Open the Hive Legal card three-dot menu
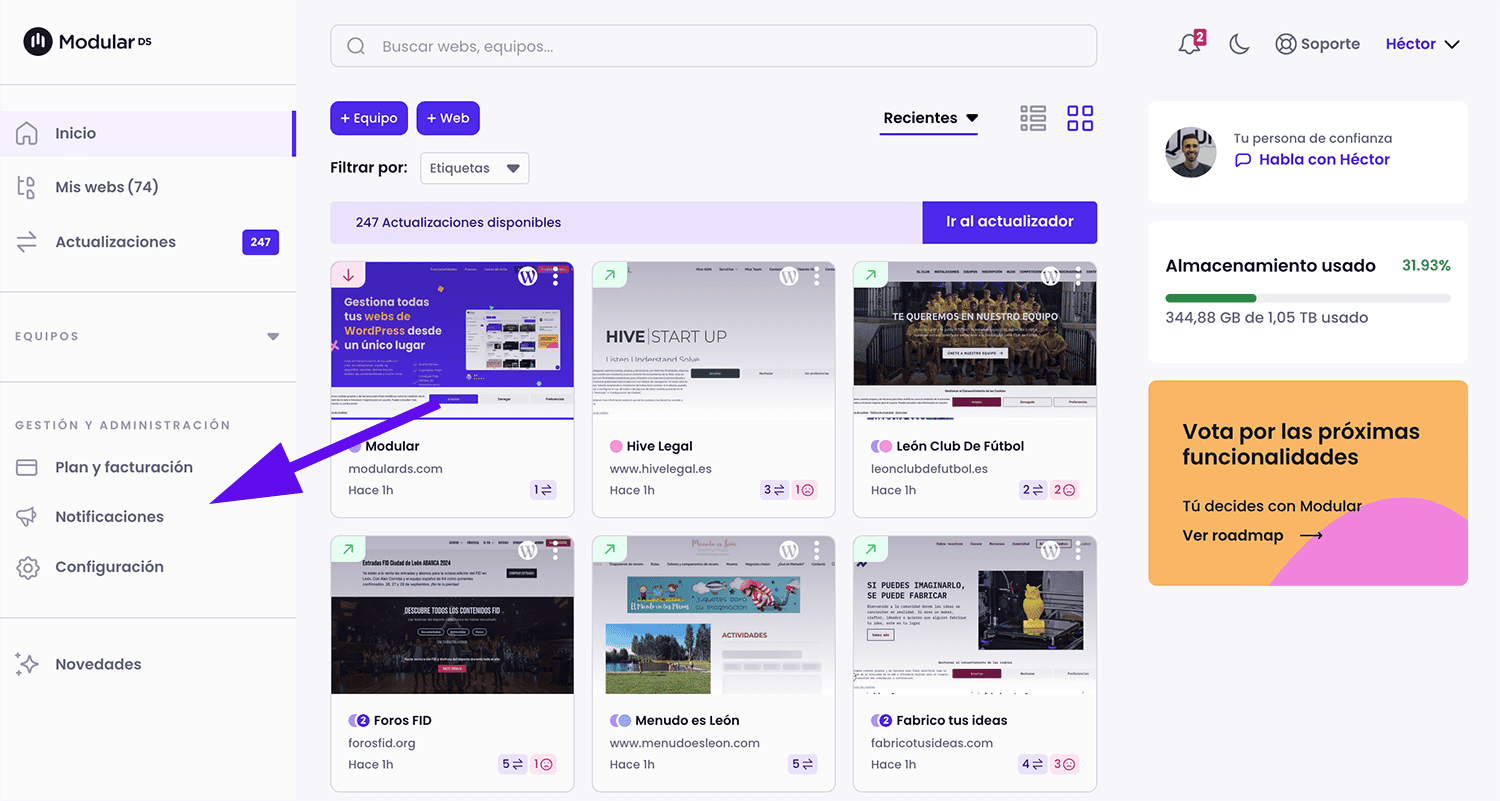Image resolution: width=1500 pixels, height=801 pixels. (817, 276)
